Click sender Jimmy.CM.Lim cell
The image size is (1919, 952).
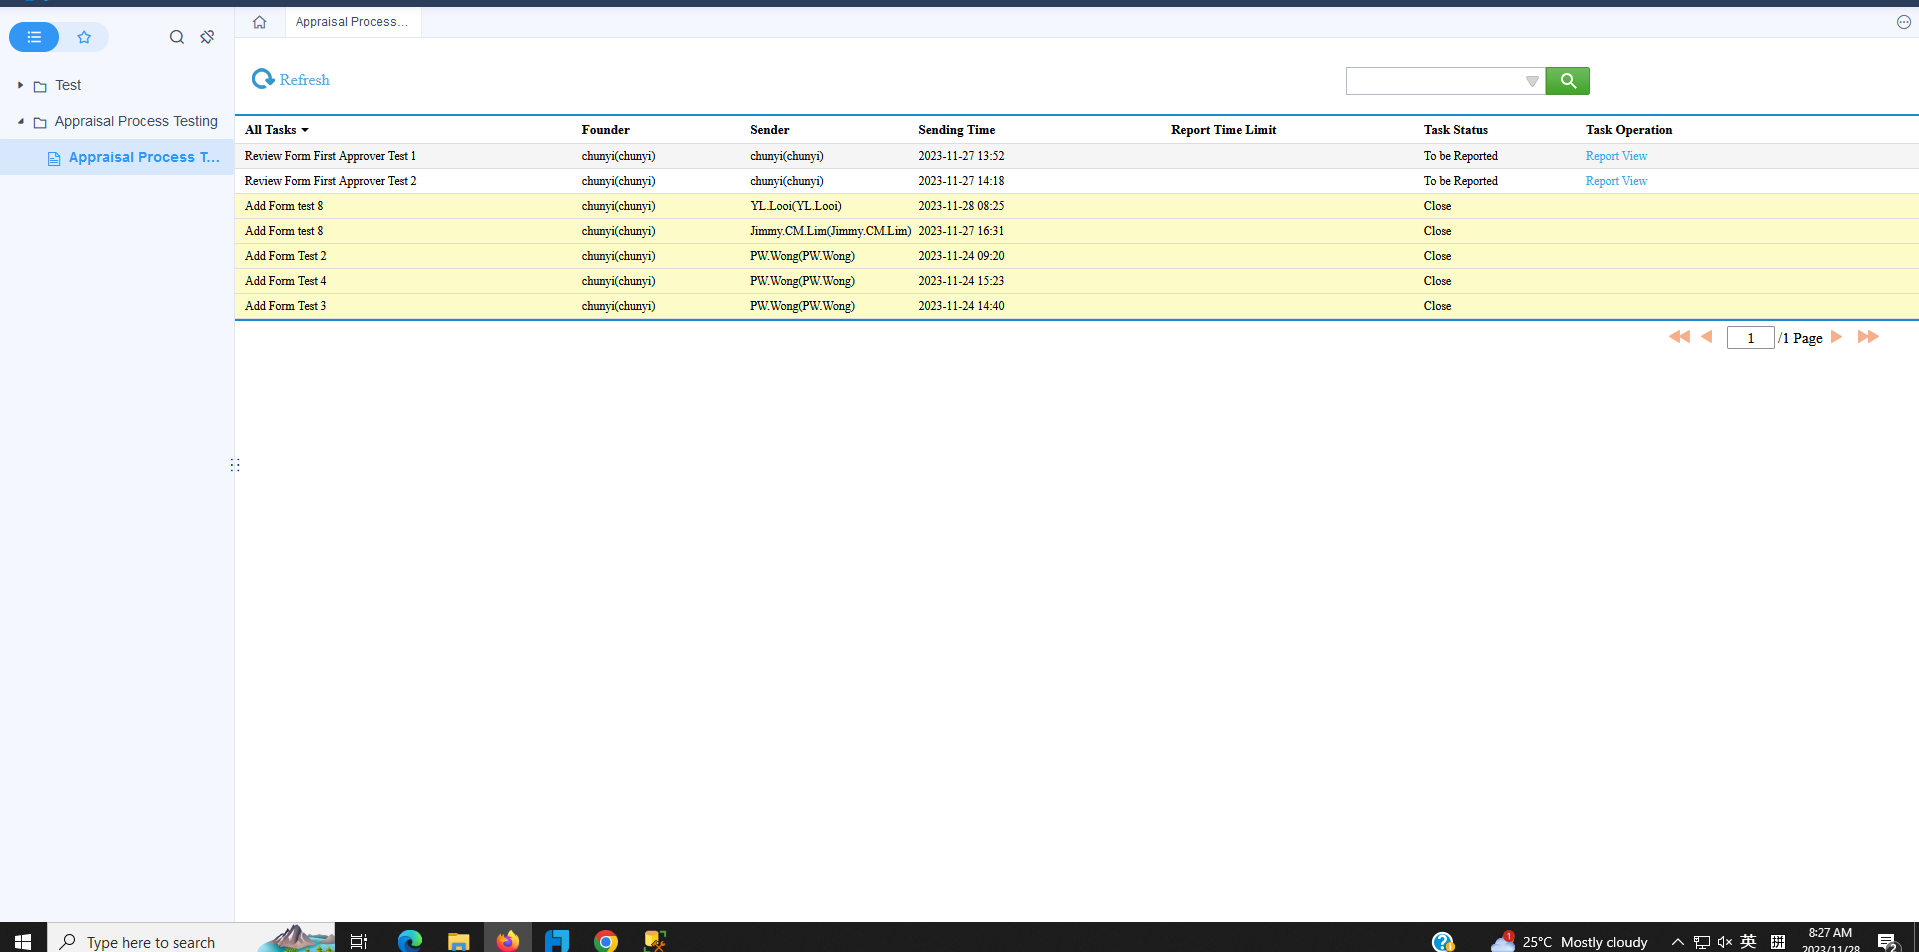pos(830,231)
